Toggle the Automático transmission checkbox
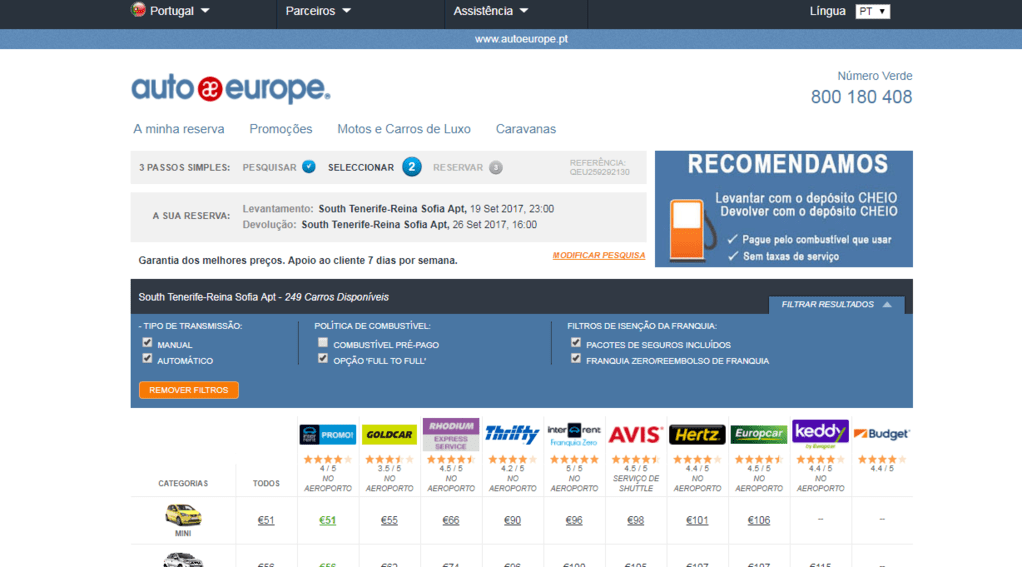1022x567 pixels. click(147, 358)
